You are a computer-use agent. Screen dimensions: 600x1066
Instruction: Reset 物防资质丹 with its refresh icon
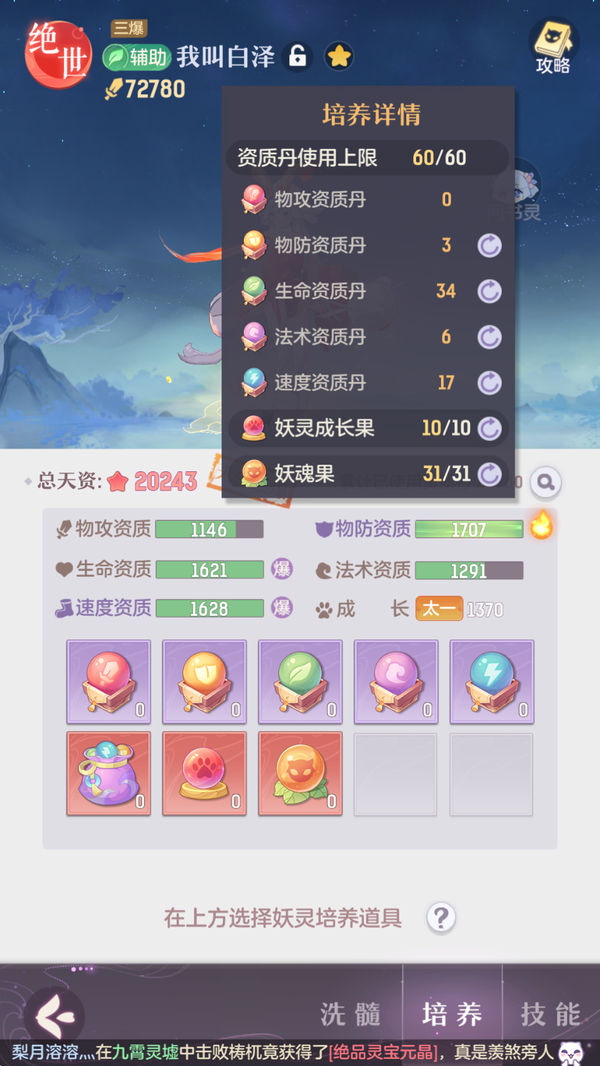[x=489, y=245]
